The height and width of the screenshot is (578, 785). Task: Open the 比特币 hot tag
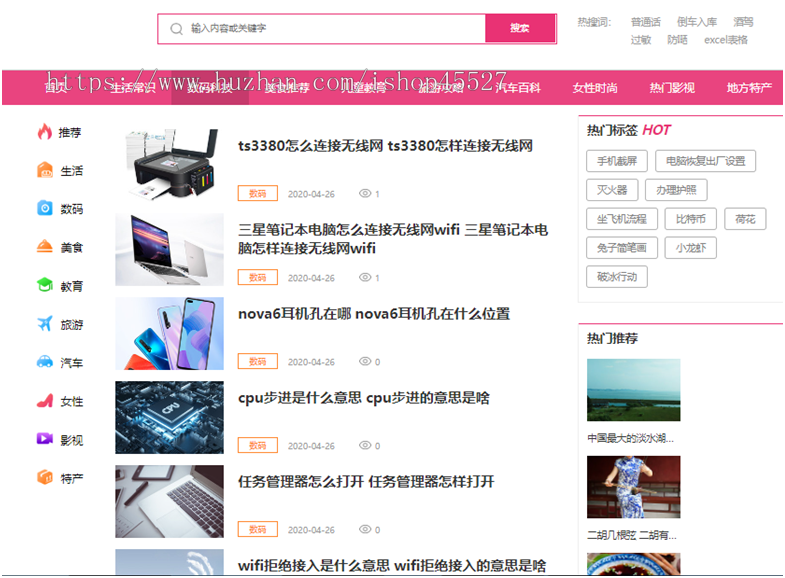pos(691,219)
